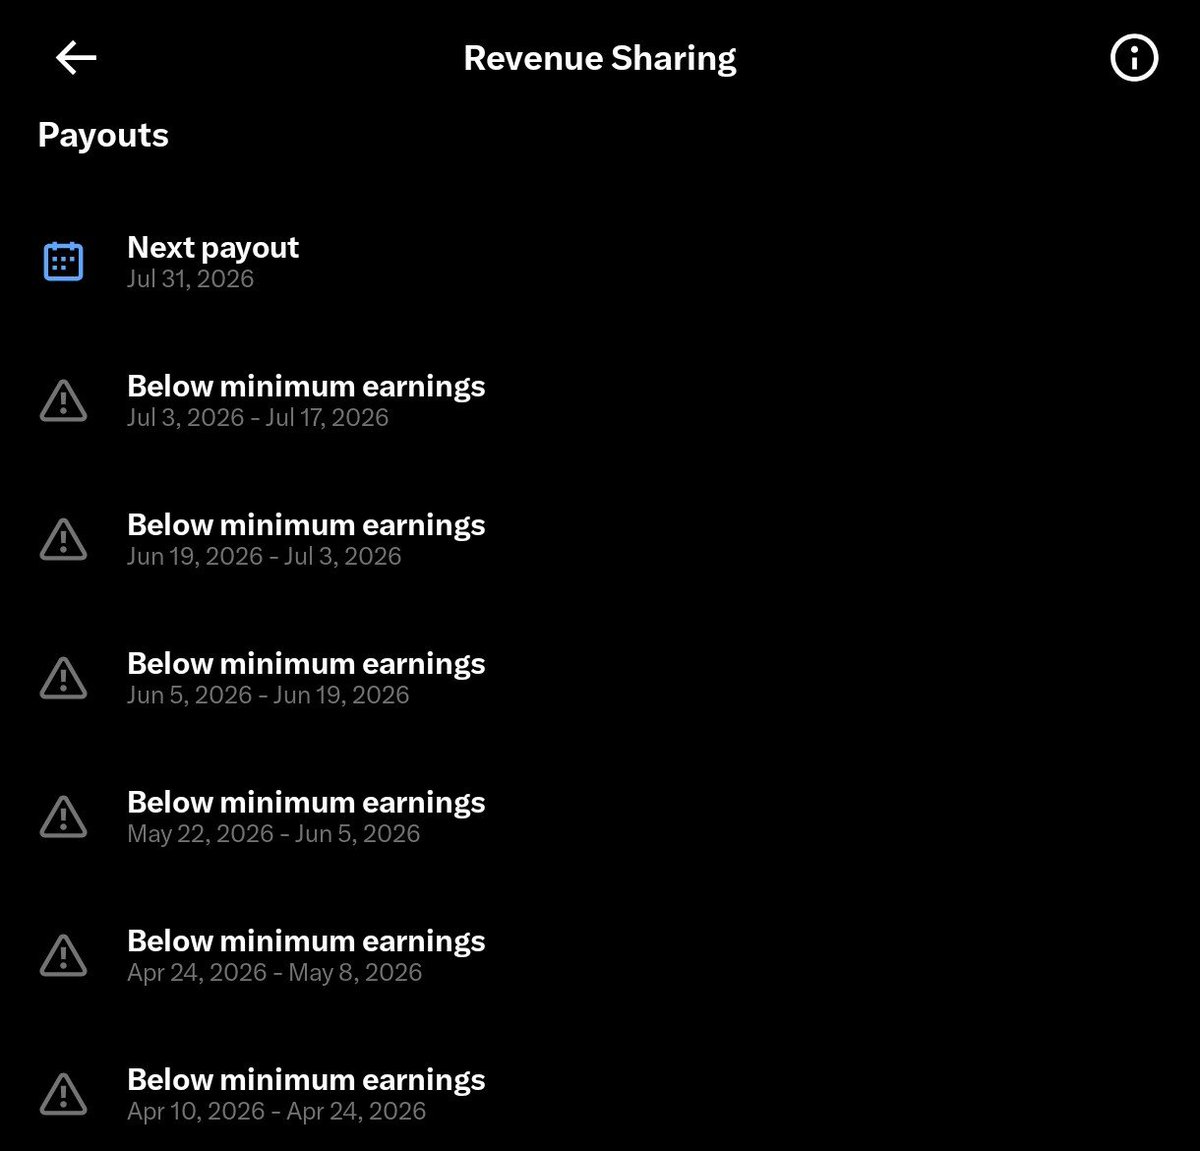Select date range Jun 19, 2026 - Jul 3, 2026
This screenshot has height=1151, width=1200.
264,556
